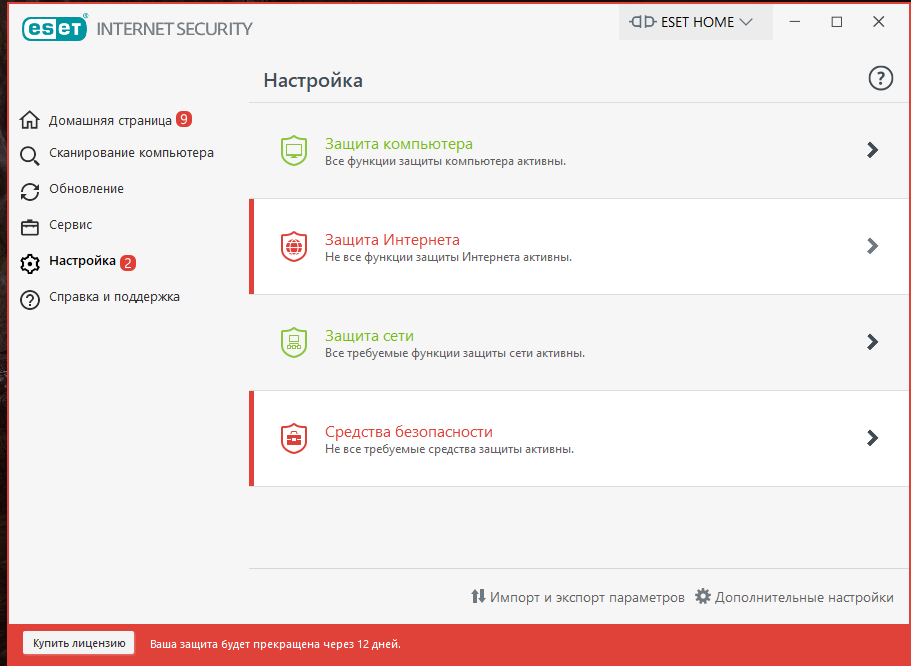Image resolution: width=911 pixels, height=666 pixels.
Task: Click text 'Все функции защиты компьютера активны.'
Action: 446,161
